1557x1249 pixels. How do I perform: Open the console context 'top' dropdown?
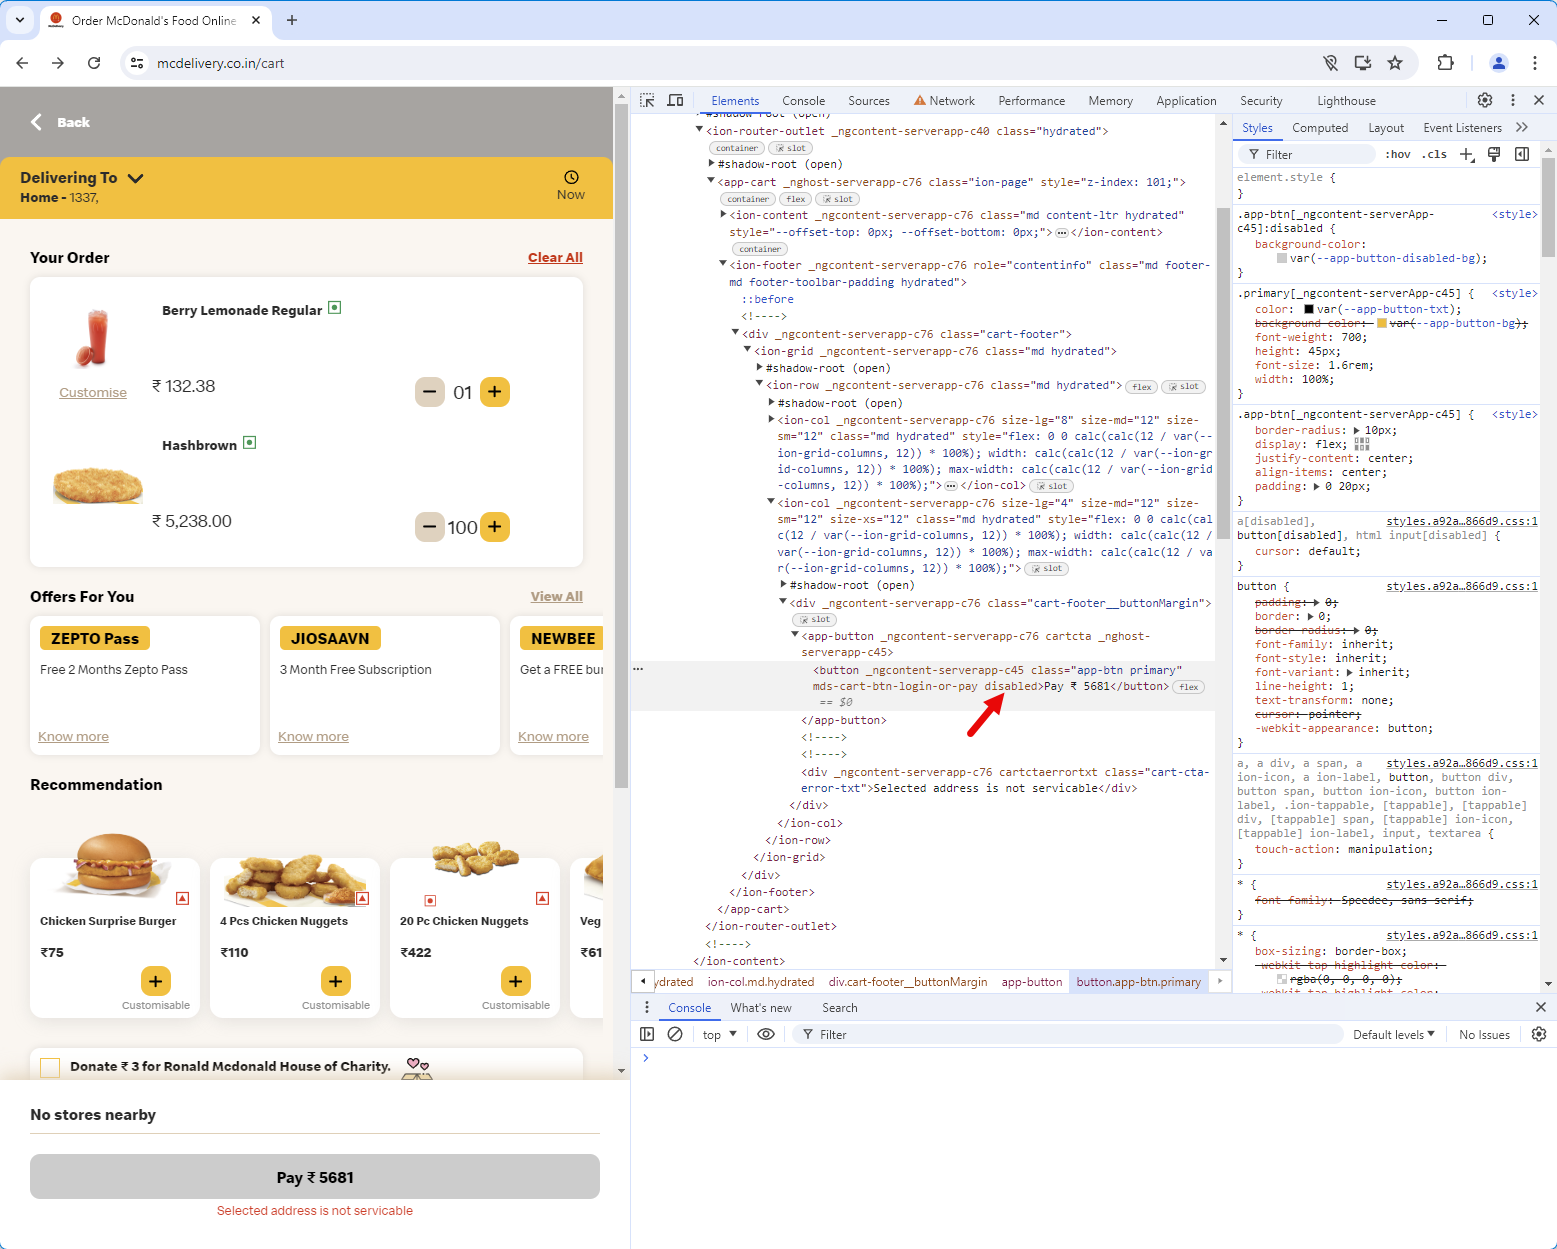point(719,1034)
